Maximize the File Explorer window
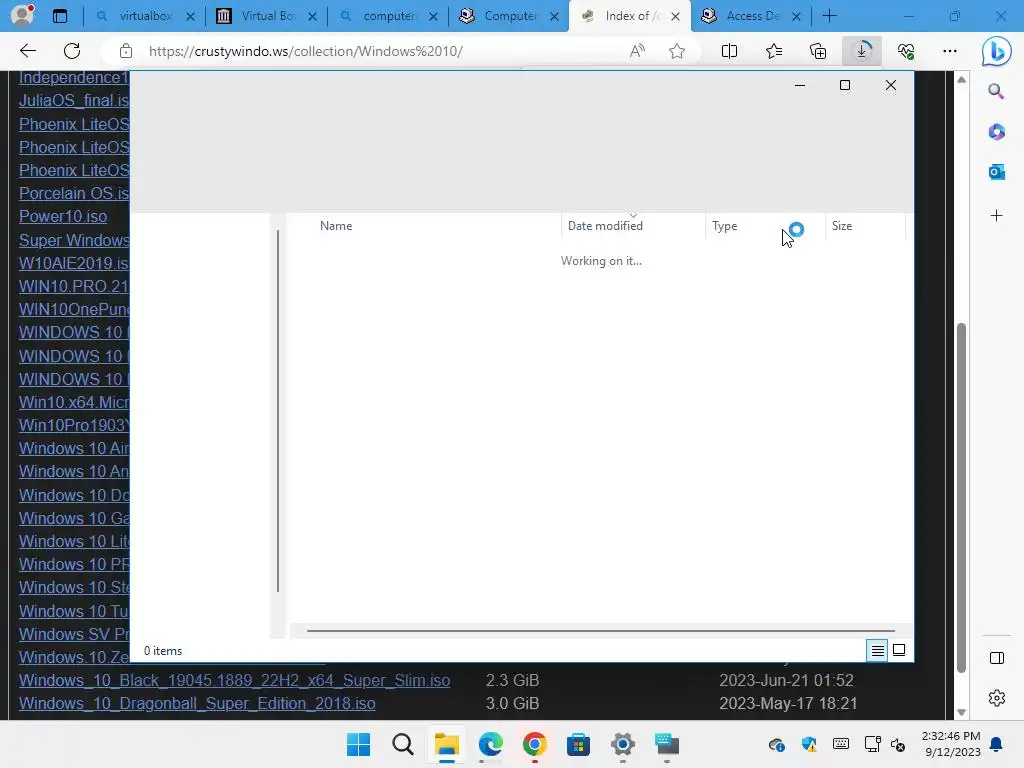The image size is (1024, 768). tap(844, 85)
